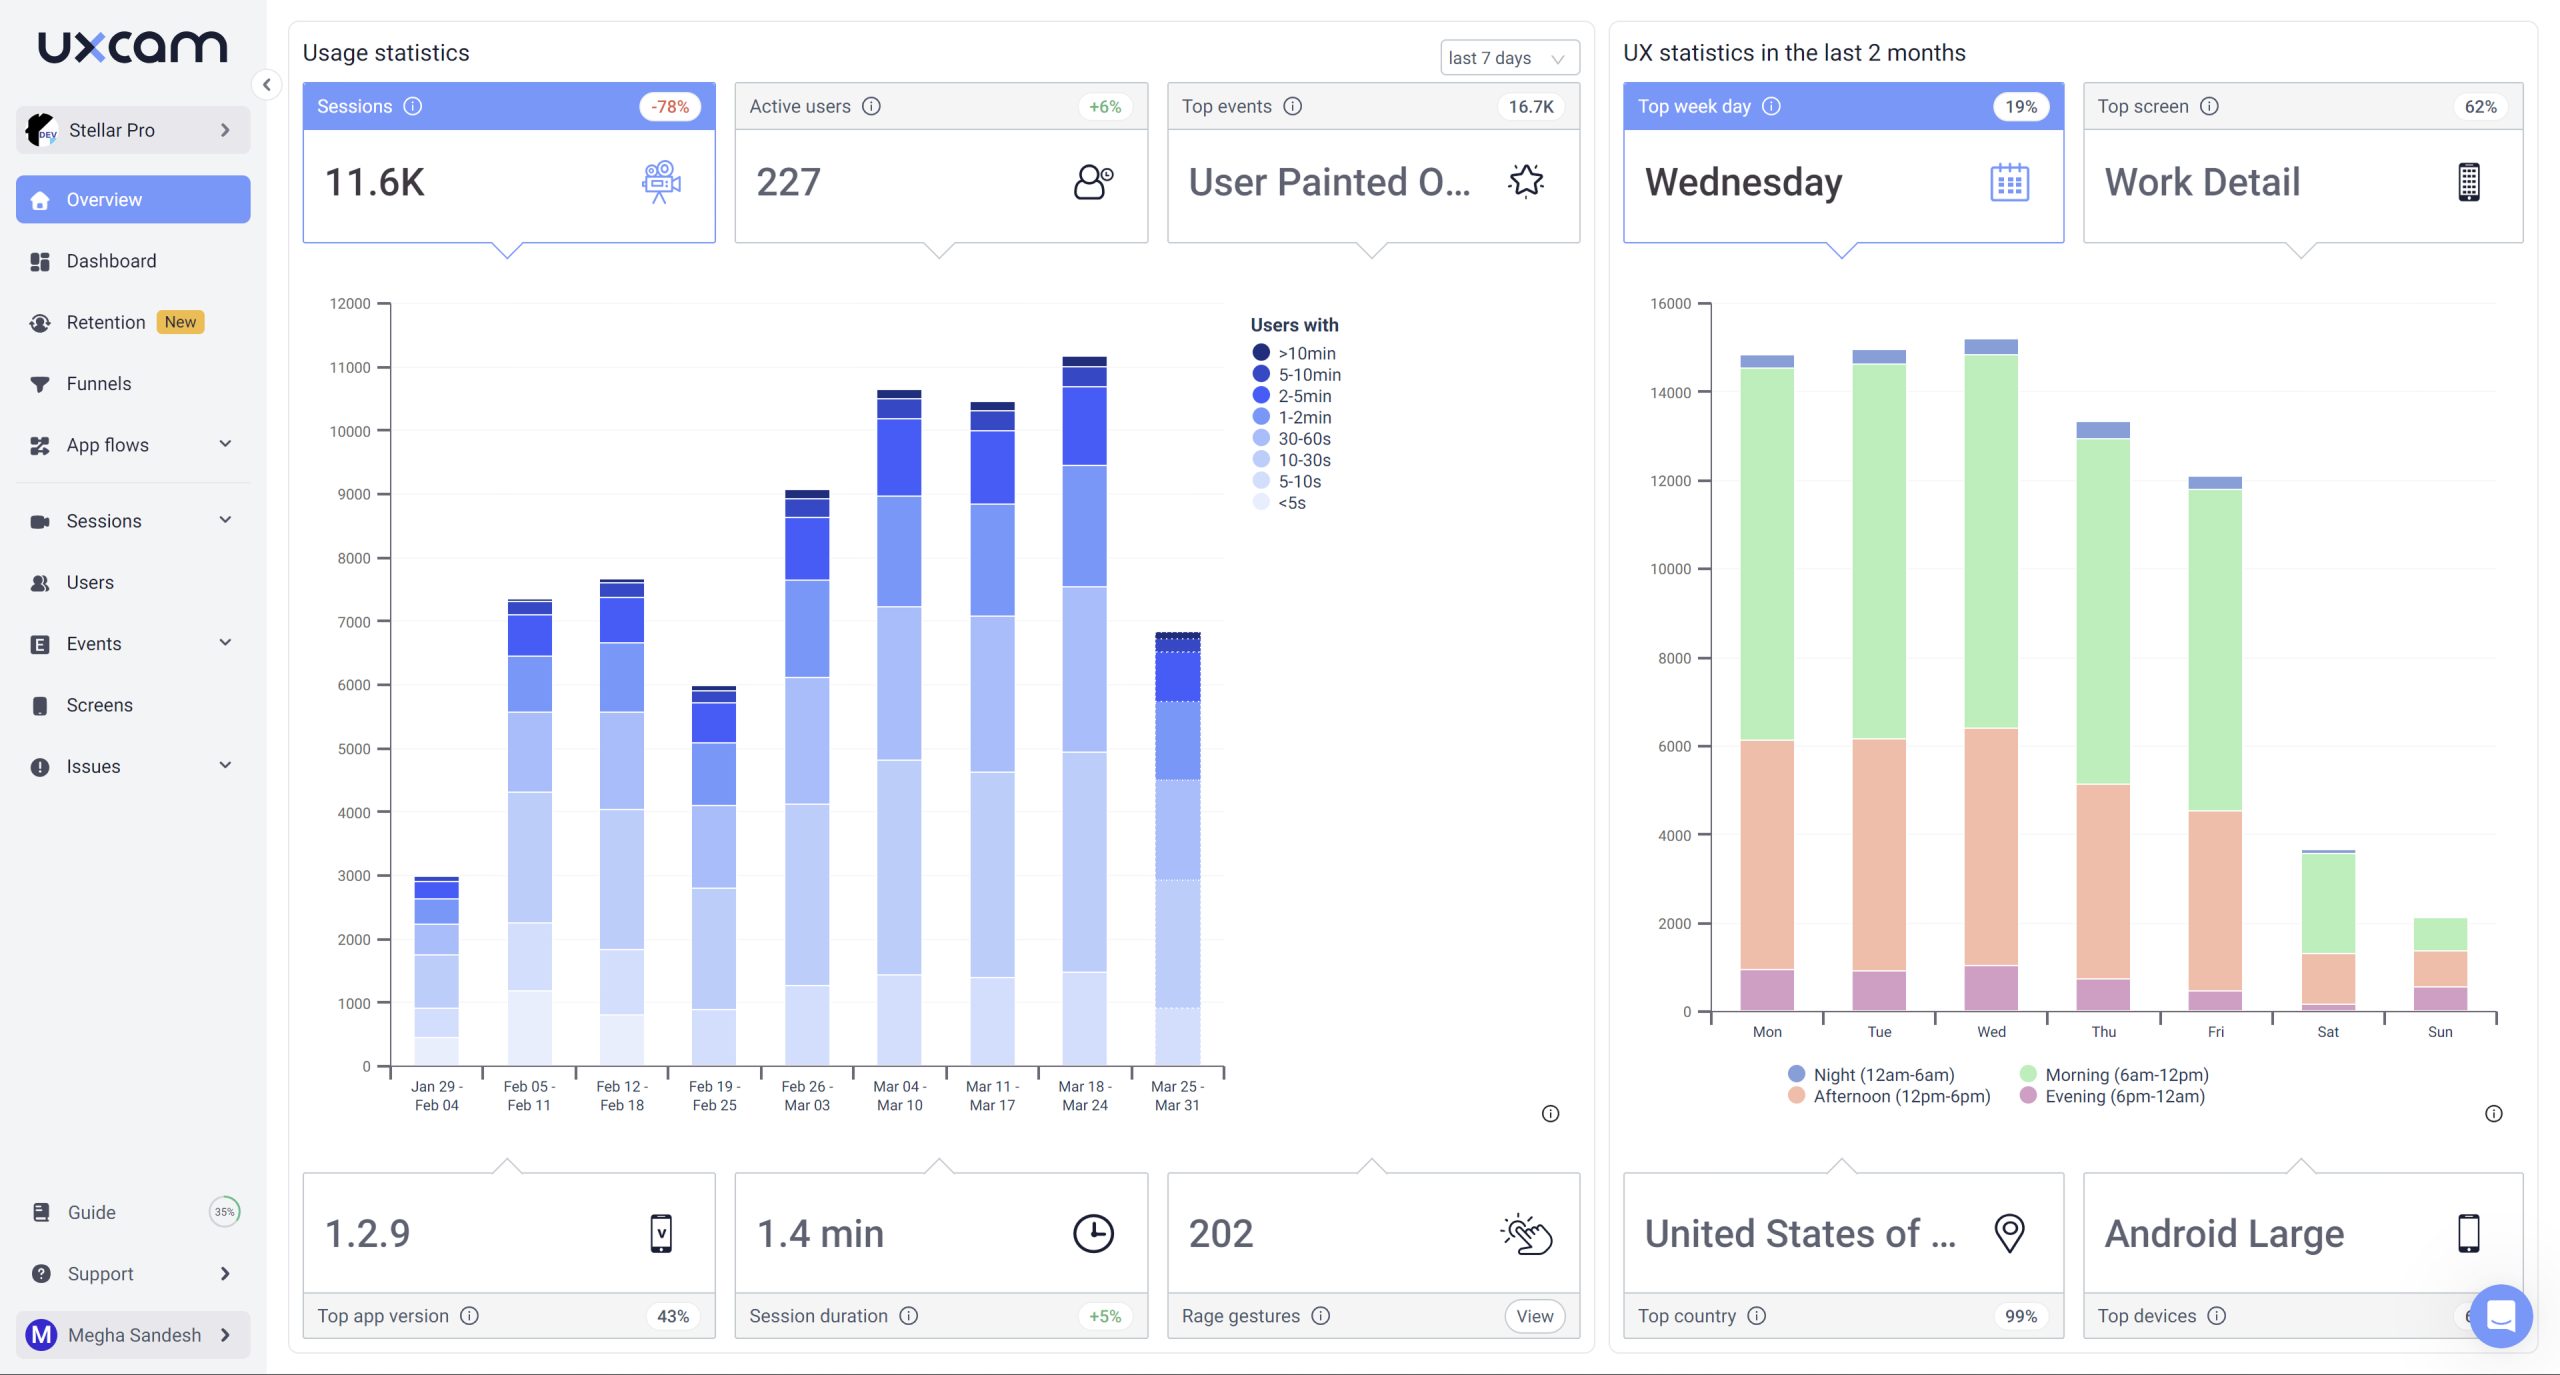Expand the App flows submenu

[226, 444]
